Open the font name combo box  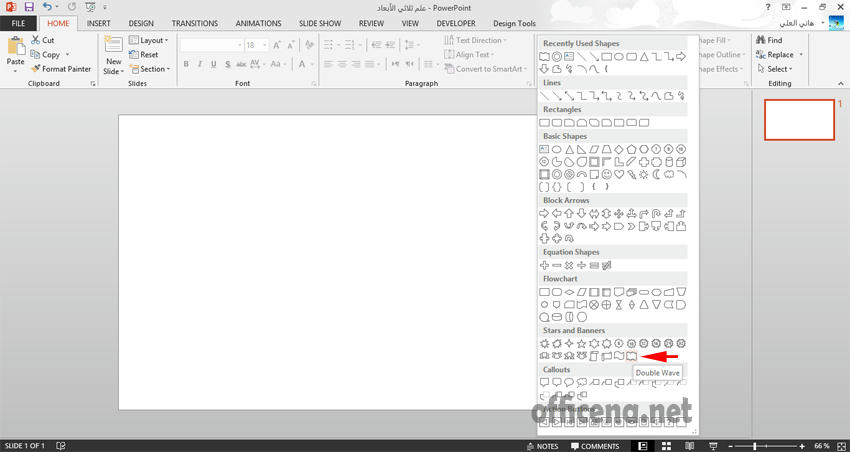point(211,46)
